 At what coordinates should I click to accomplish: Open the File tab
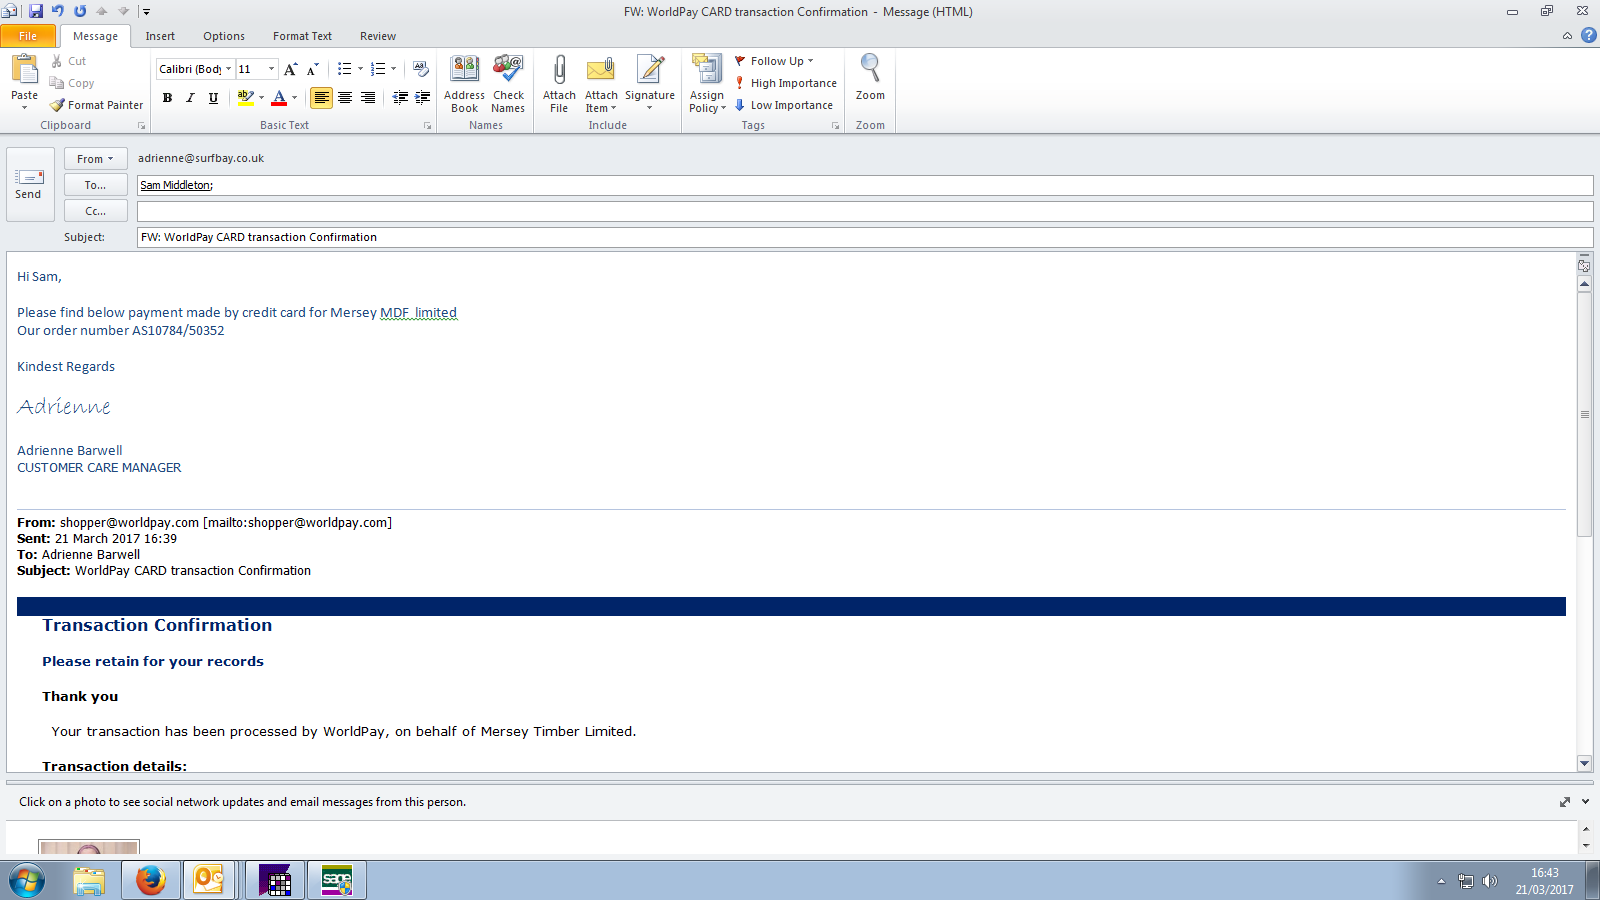(x=28, y=36)
